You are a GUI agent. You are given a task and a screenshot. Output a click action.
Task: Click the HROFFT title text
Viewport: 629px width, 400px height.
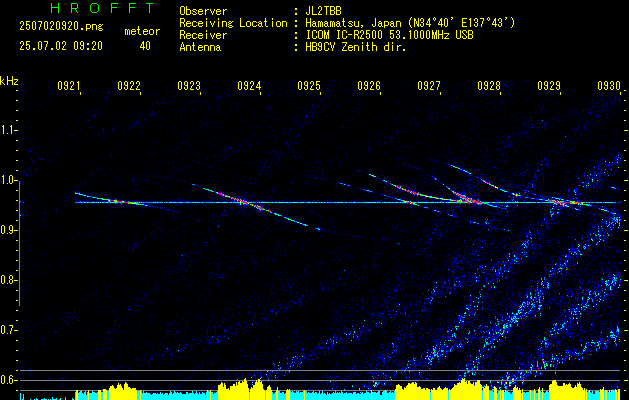click(102, 8)
